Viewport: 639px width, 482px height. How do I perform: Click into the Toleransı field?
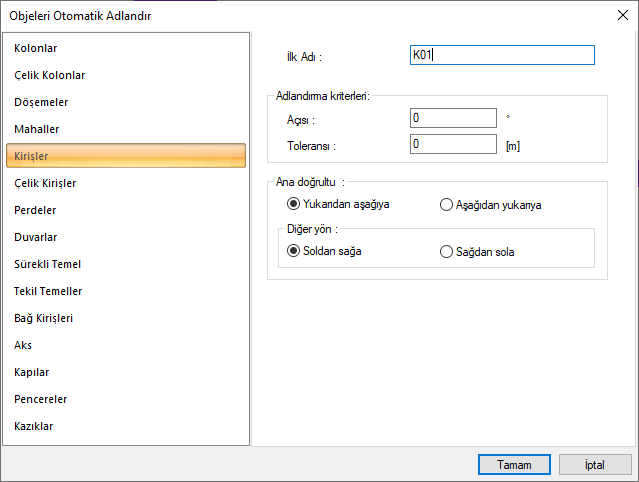click(x=453, y=144)
